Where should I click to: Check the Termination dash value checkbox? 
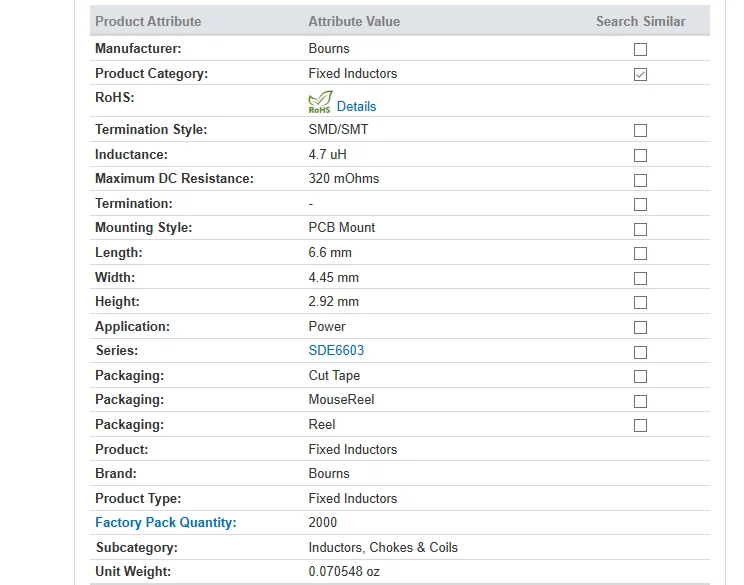click(640, 204)
